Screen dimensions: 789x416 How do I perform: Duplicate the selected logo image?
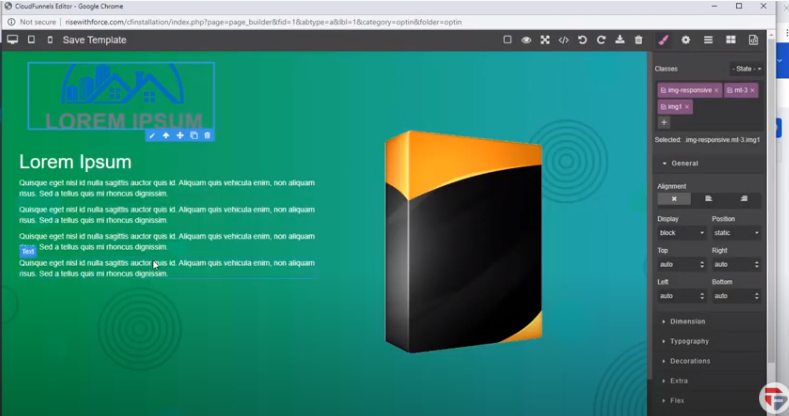pos(194,135)
